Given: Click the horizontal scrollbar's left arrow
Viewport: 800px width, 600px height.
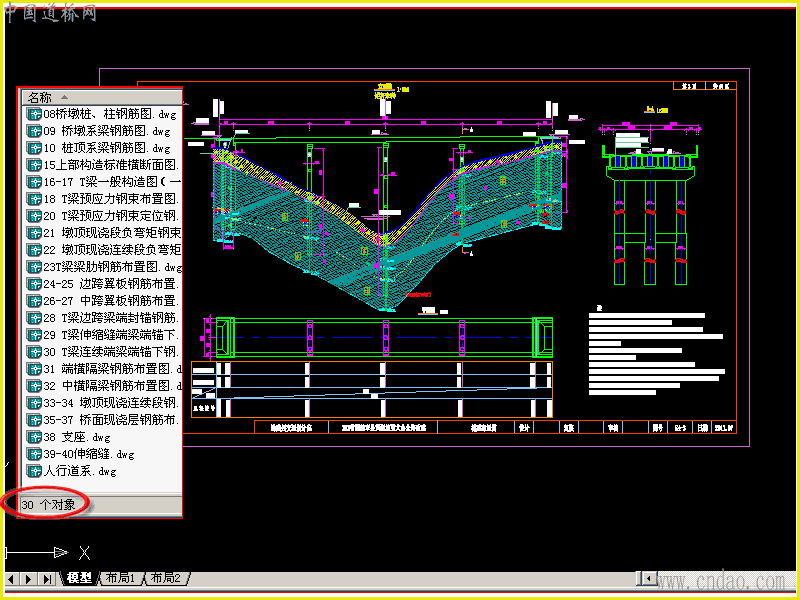Looking at the screenshot, I should click(648, 579).
